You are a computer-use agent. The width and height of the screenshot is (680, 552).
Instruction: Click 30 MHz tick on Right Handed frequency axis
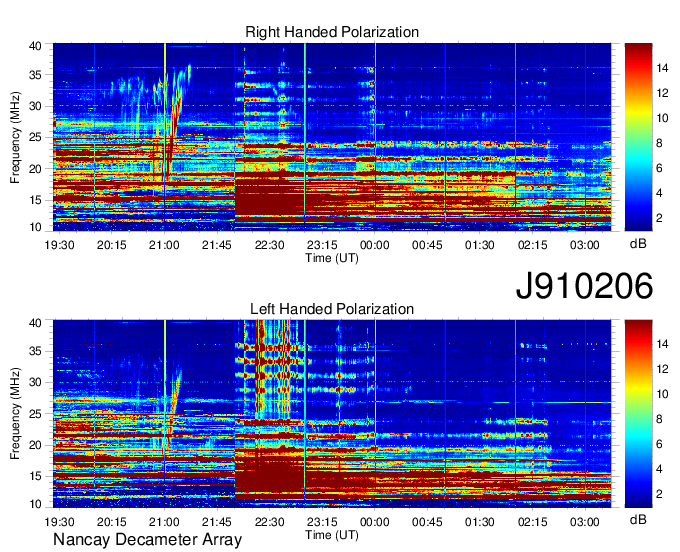35,106
